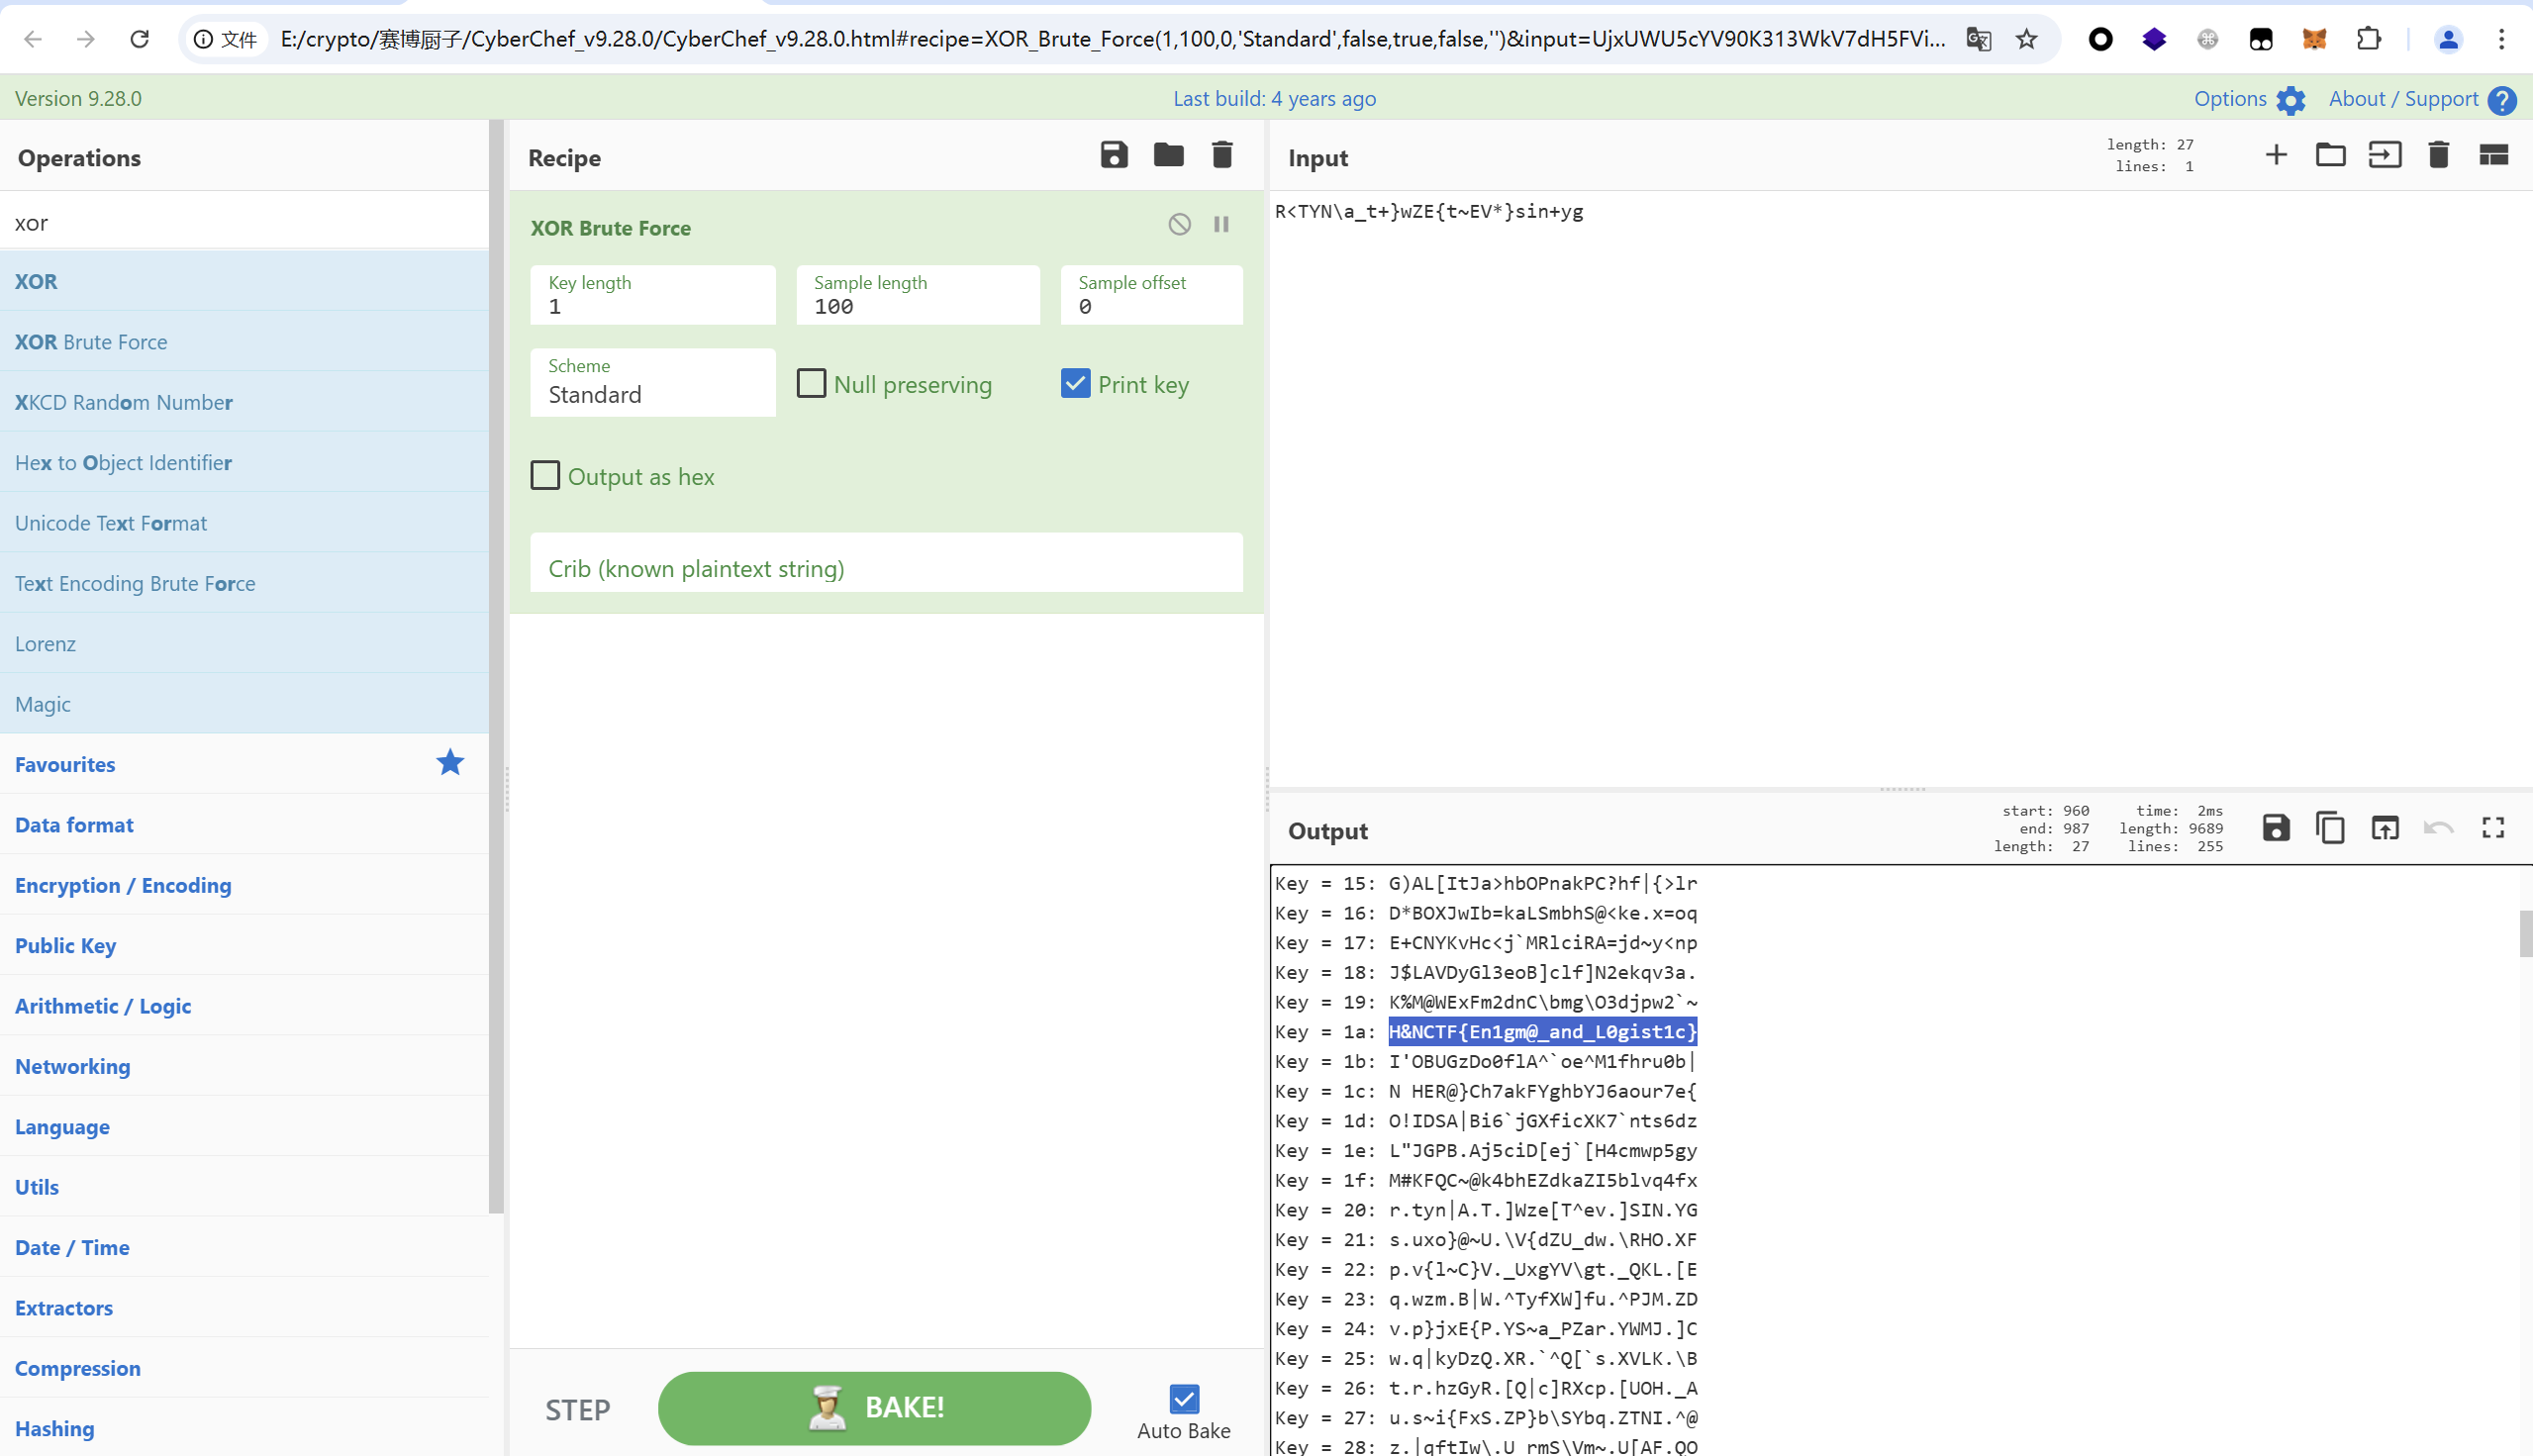Reset pane layout

pos(2493,155)
